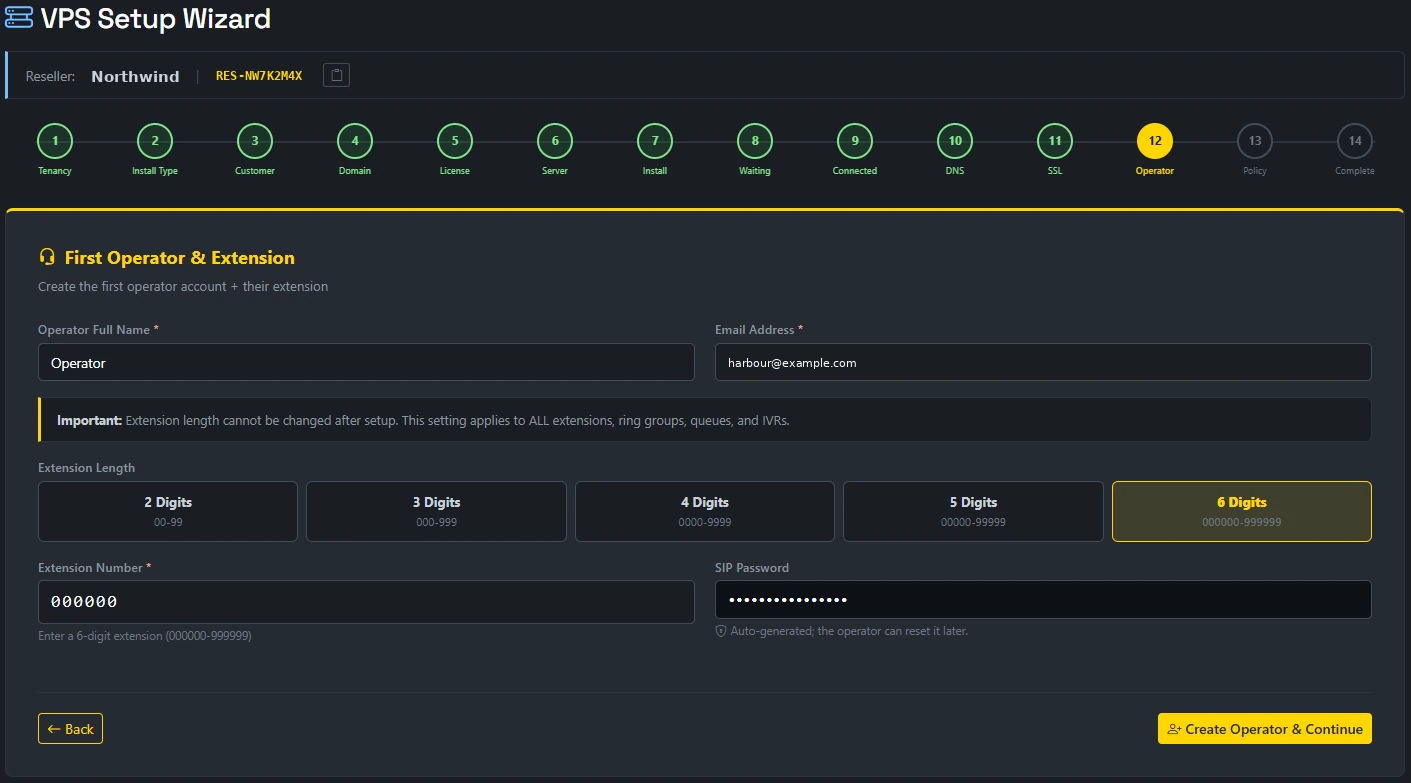Click the VPS Setup Wizard server icon

coord(19,18)
